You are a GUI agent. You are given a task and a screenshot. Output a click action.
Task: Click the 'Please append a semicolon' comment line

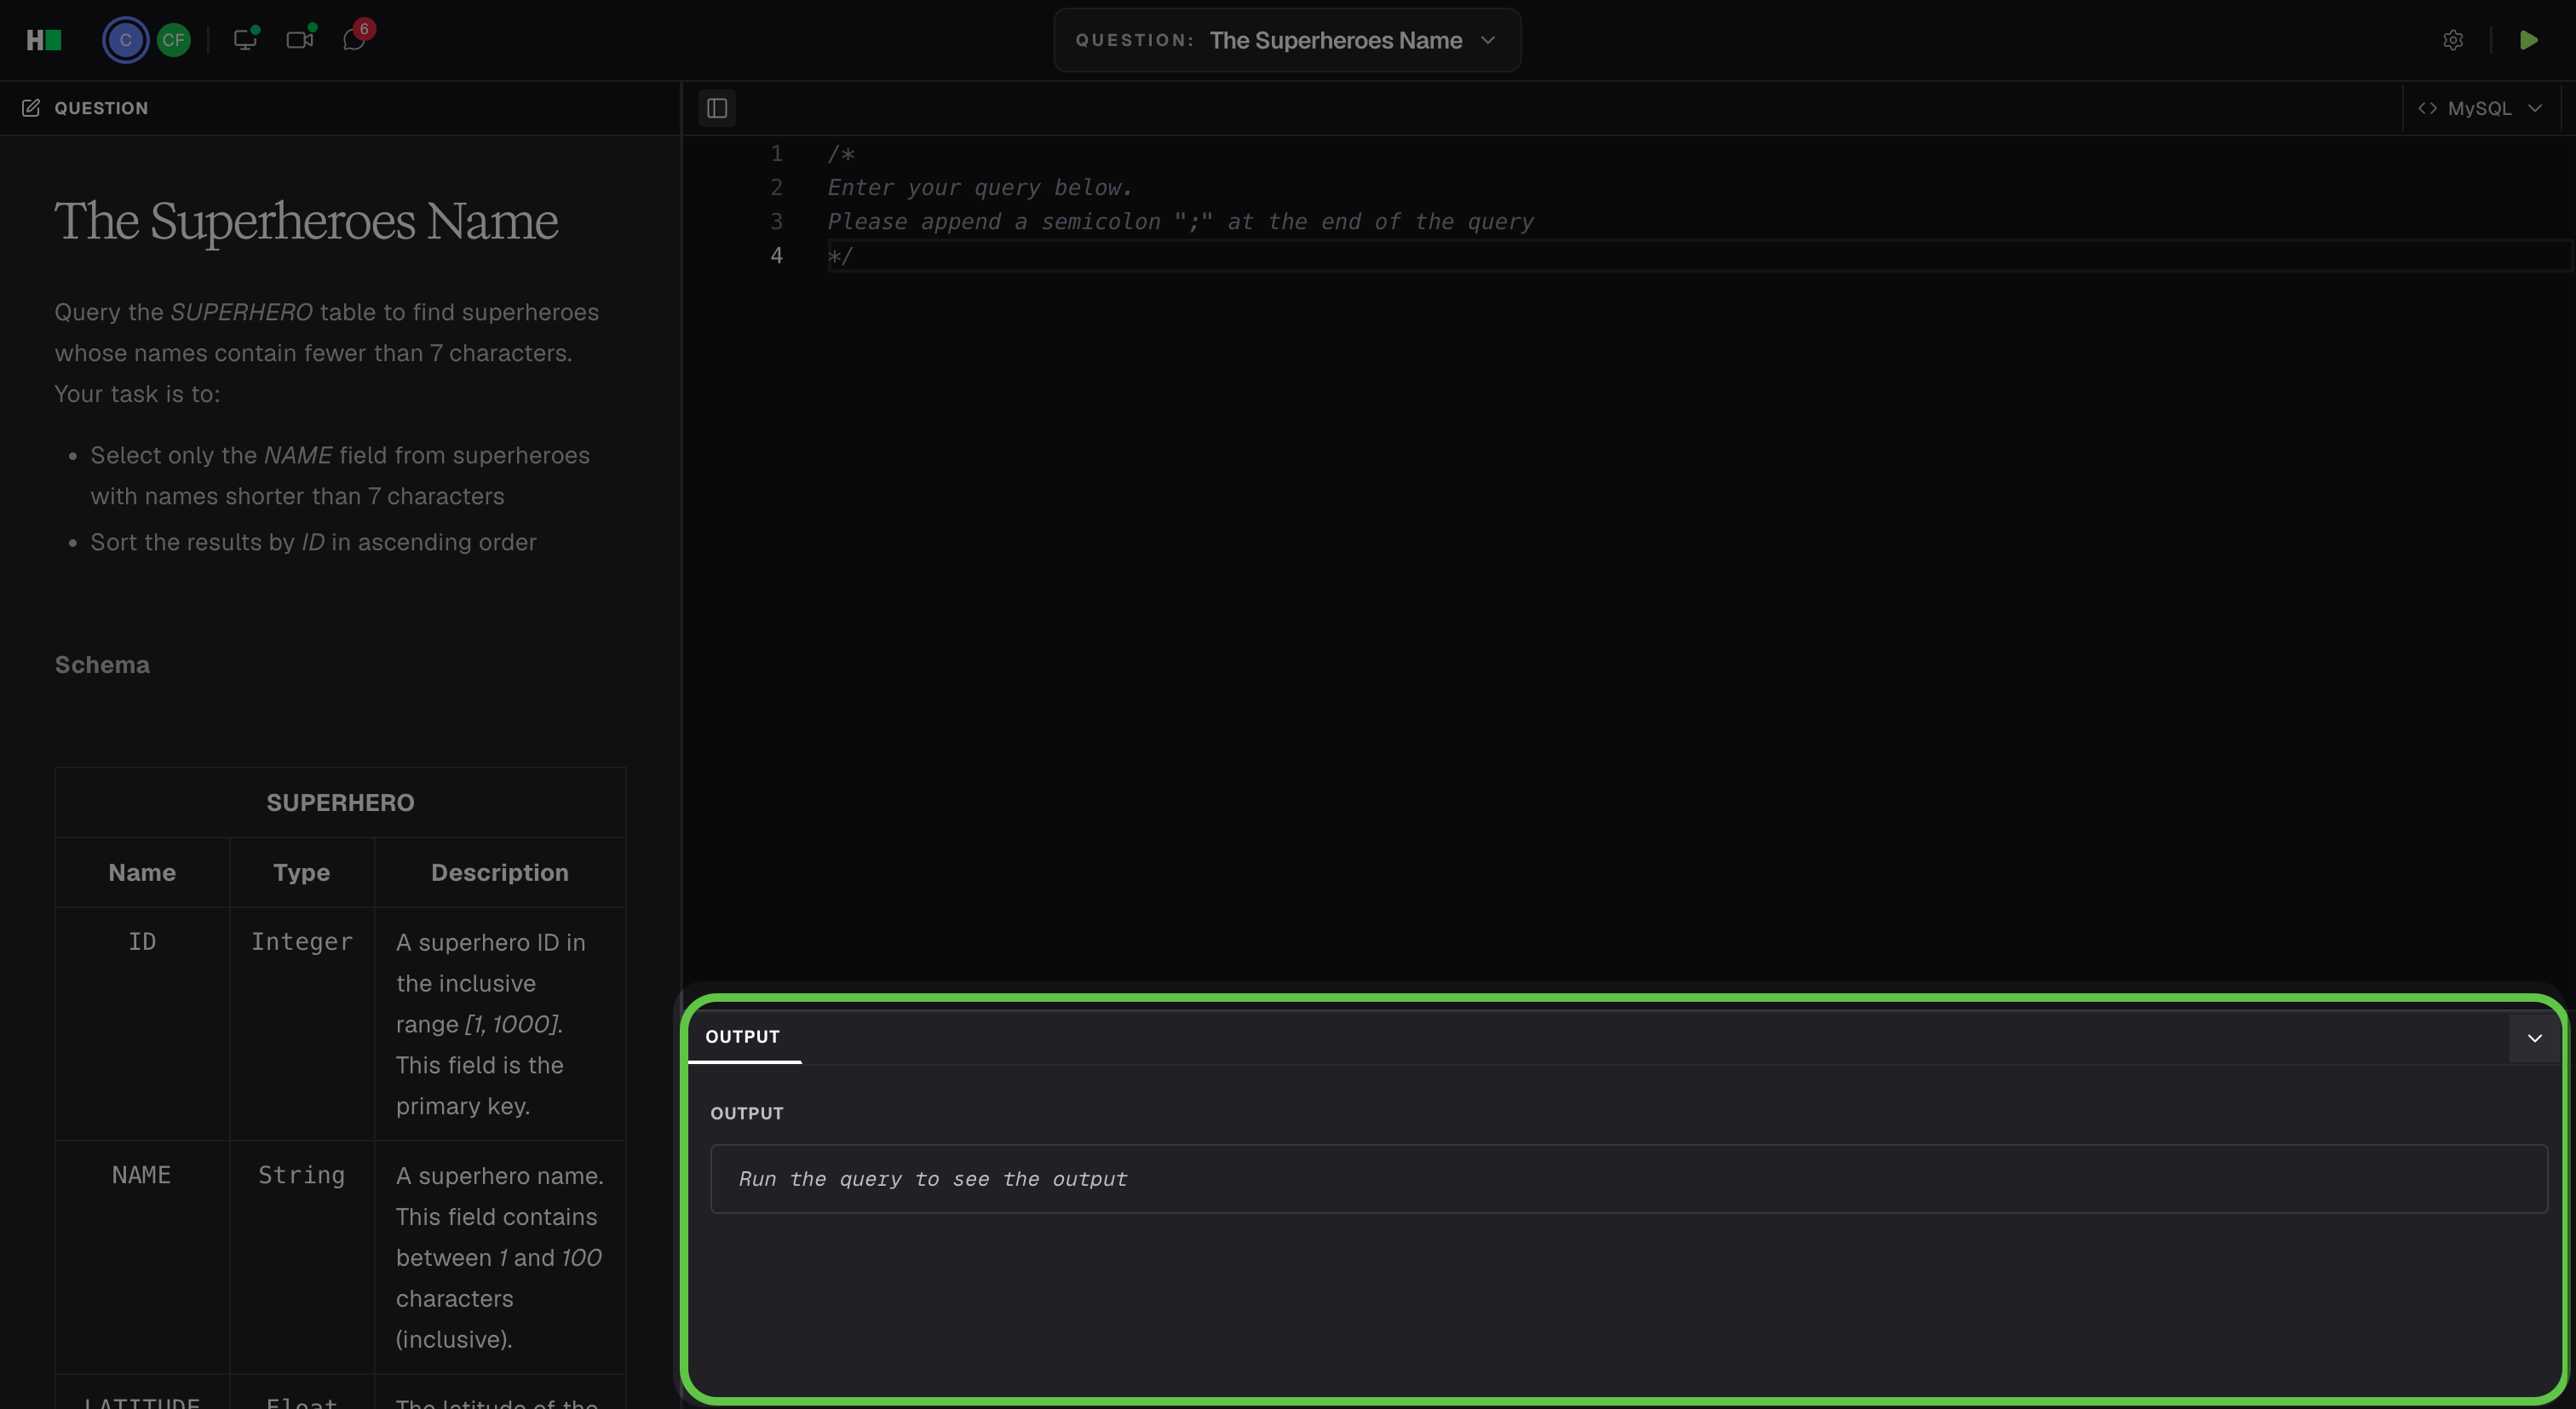click(x=1180, y=222)
